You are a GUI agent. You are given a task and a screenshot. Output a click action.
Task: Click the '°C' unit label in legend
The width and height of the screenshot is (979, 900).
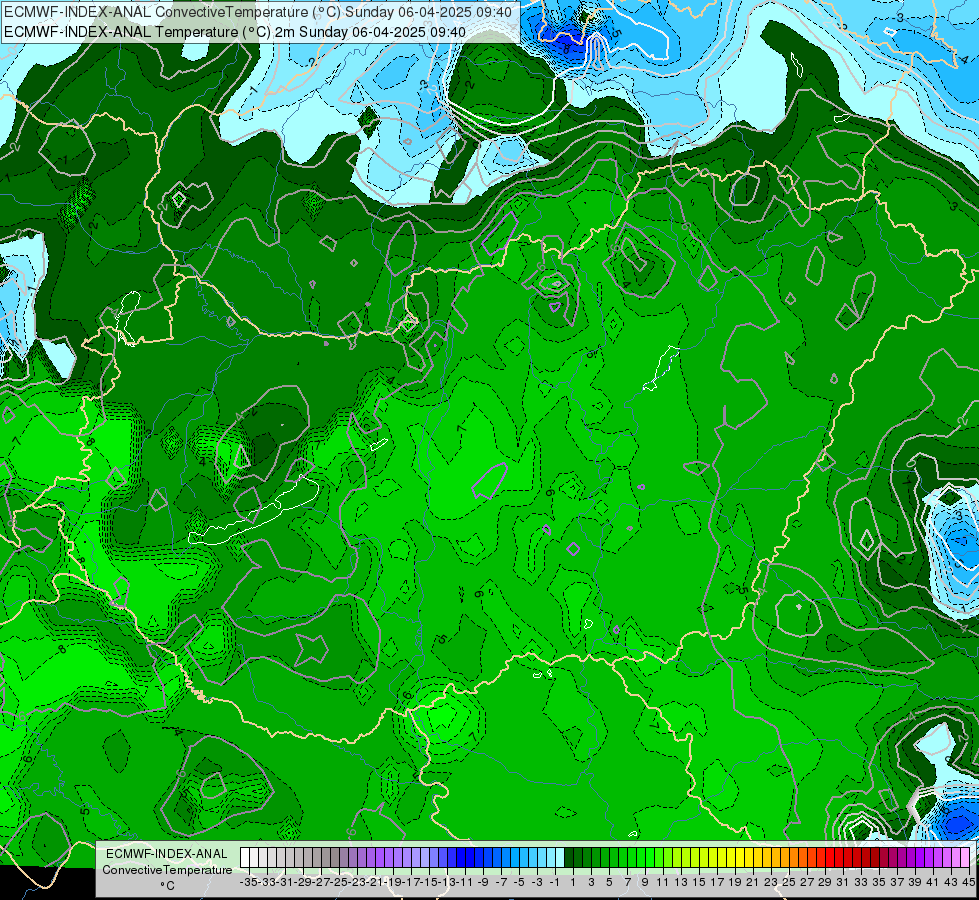tap(167, 886)
